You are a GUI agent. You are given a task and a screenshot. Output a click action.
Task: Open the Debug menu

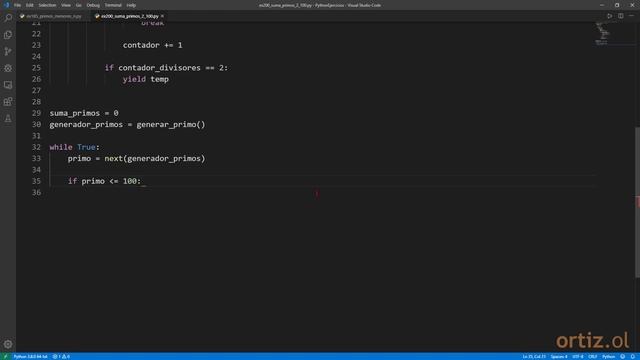(93, 5)
